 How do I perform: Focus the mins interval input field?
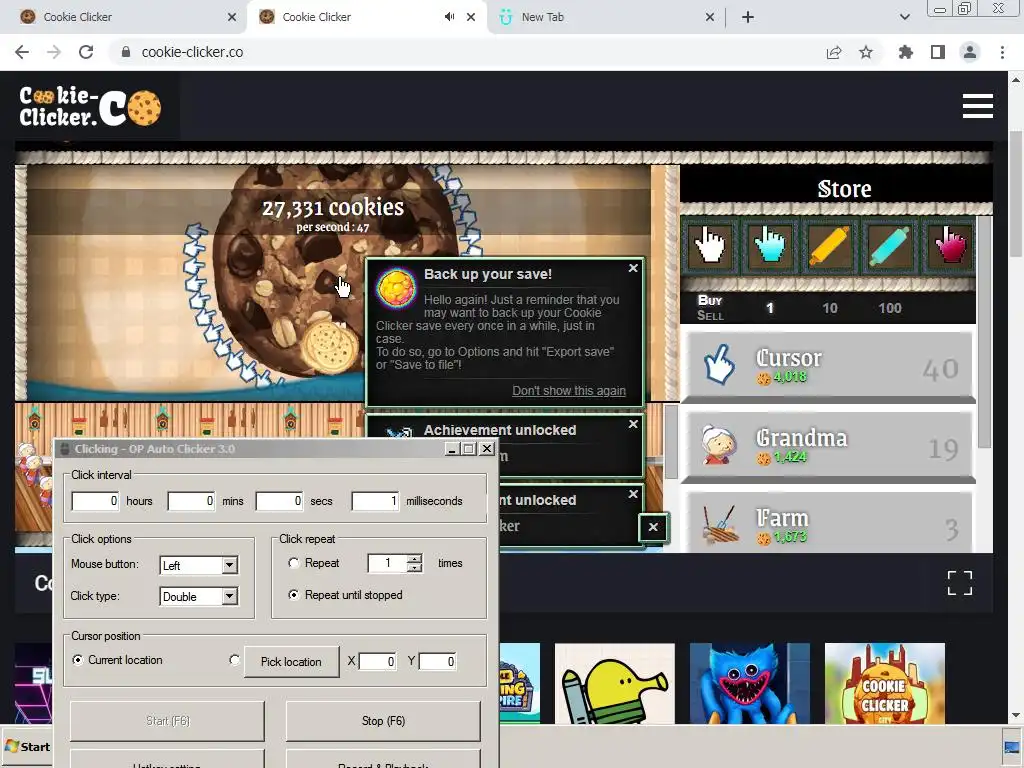click(191, 501)
